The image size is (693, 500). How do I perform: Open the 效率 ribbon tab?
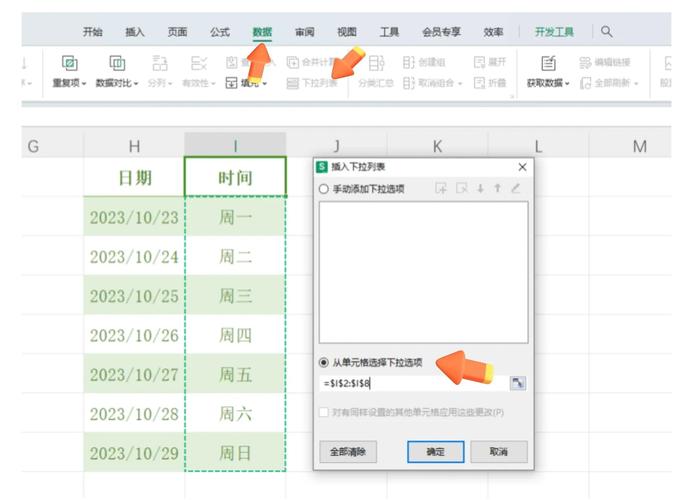pos(493,32)
